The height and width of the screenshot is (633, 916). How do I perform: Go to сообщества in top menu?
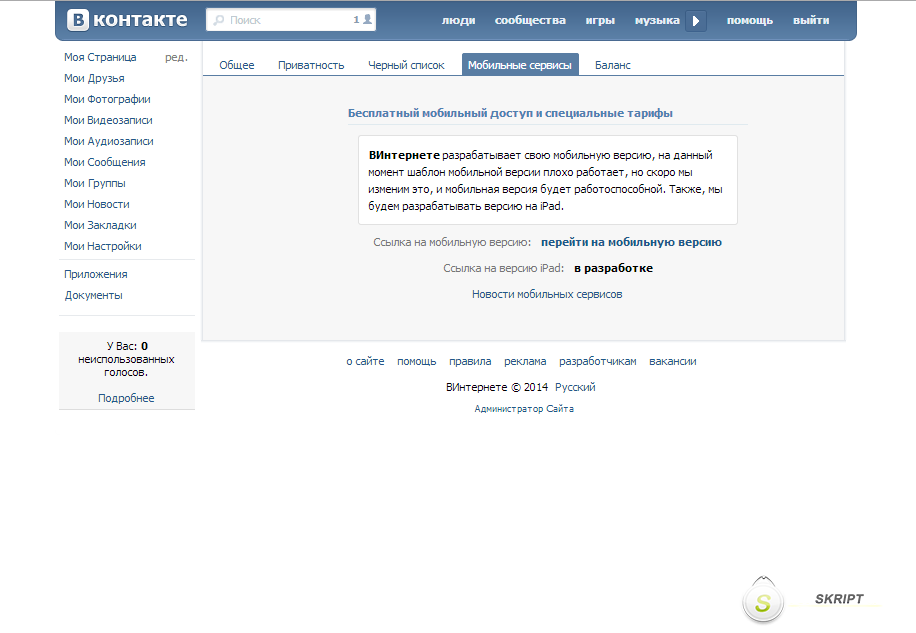pos(530,20)
